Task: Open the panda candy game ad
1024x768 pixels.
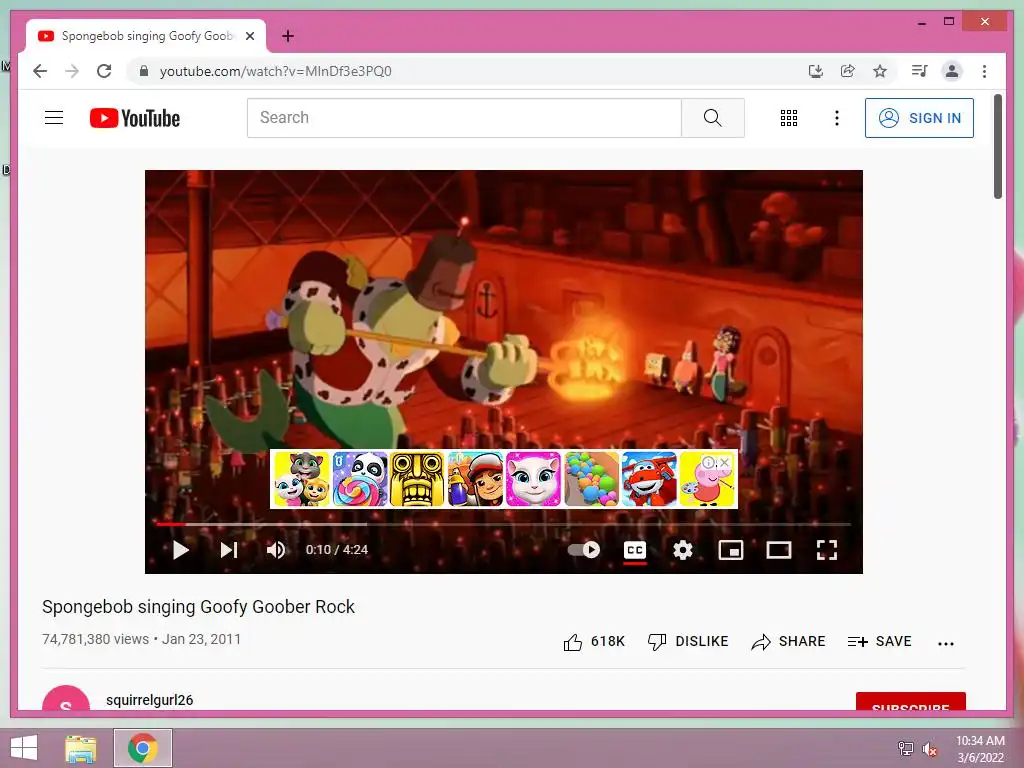Action: (360, 479)
